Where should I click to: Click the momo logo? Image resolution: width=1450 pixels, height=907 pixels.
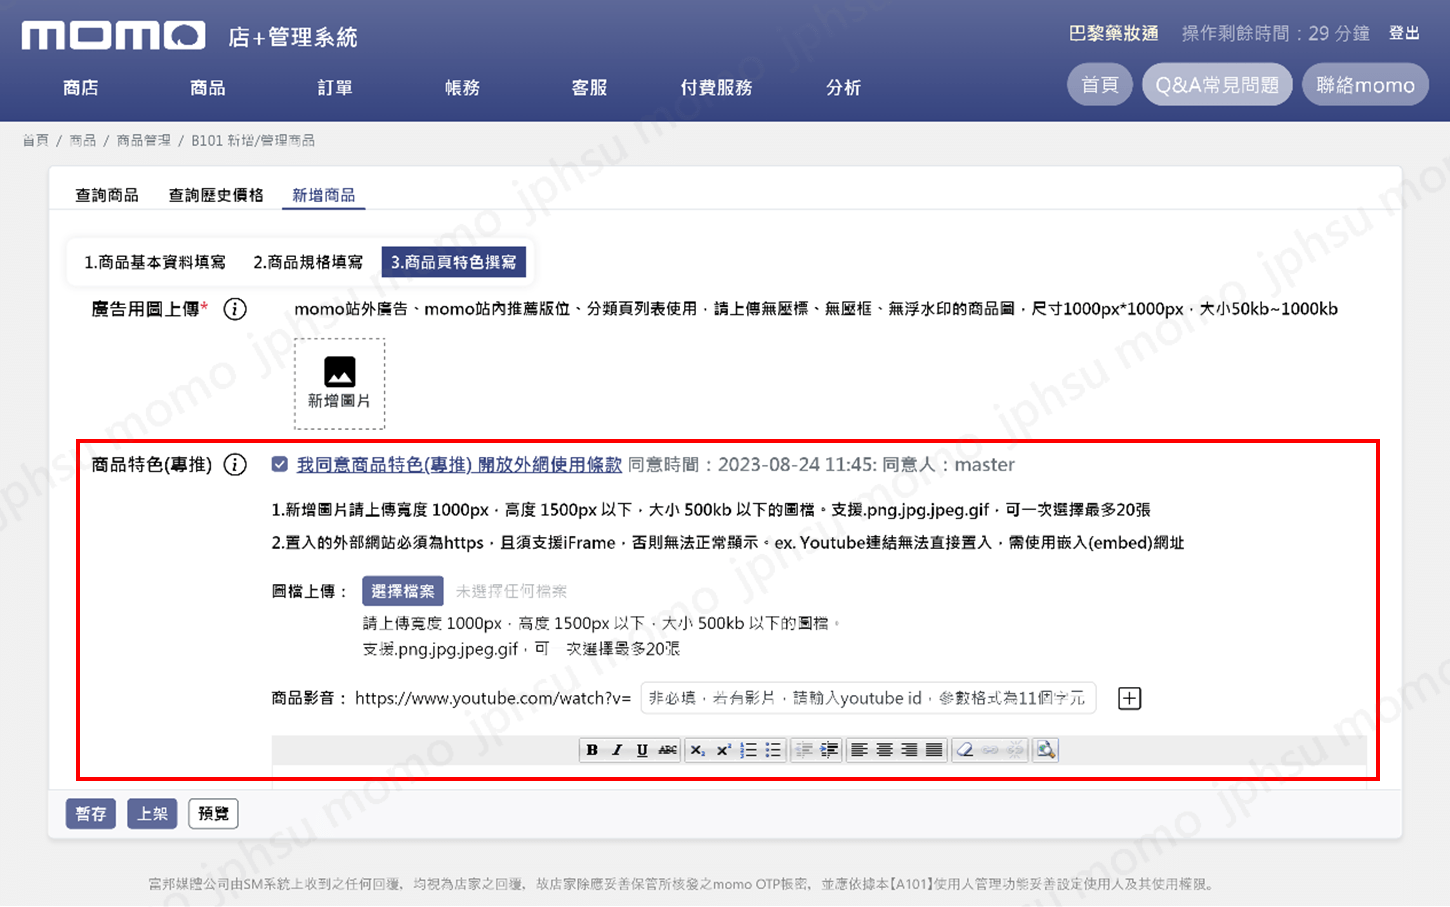(x=113, y=36)
